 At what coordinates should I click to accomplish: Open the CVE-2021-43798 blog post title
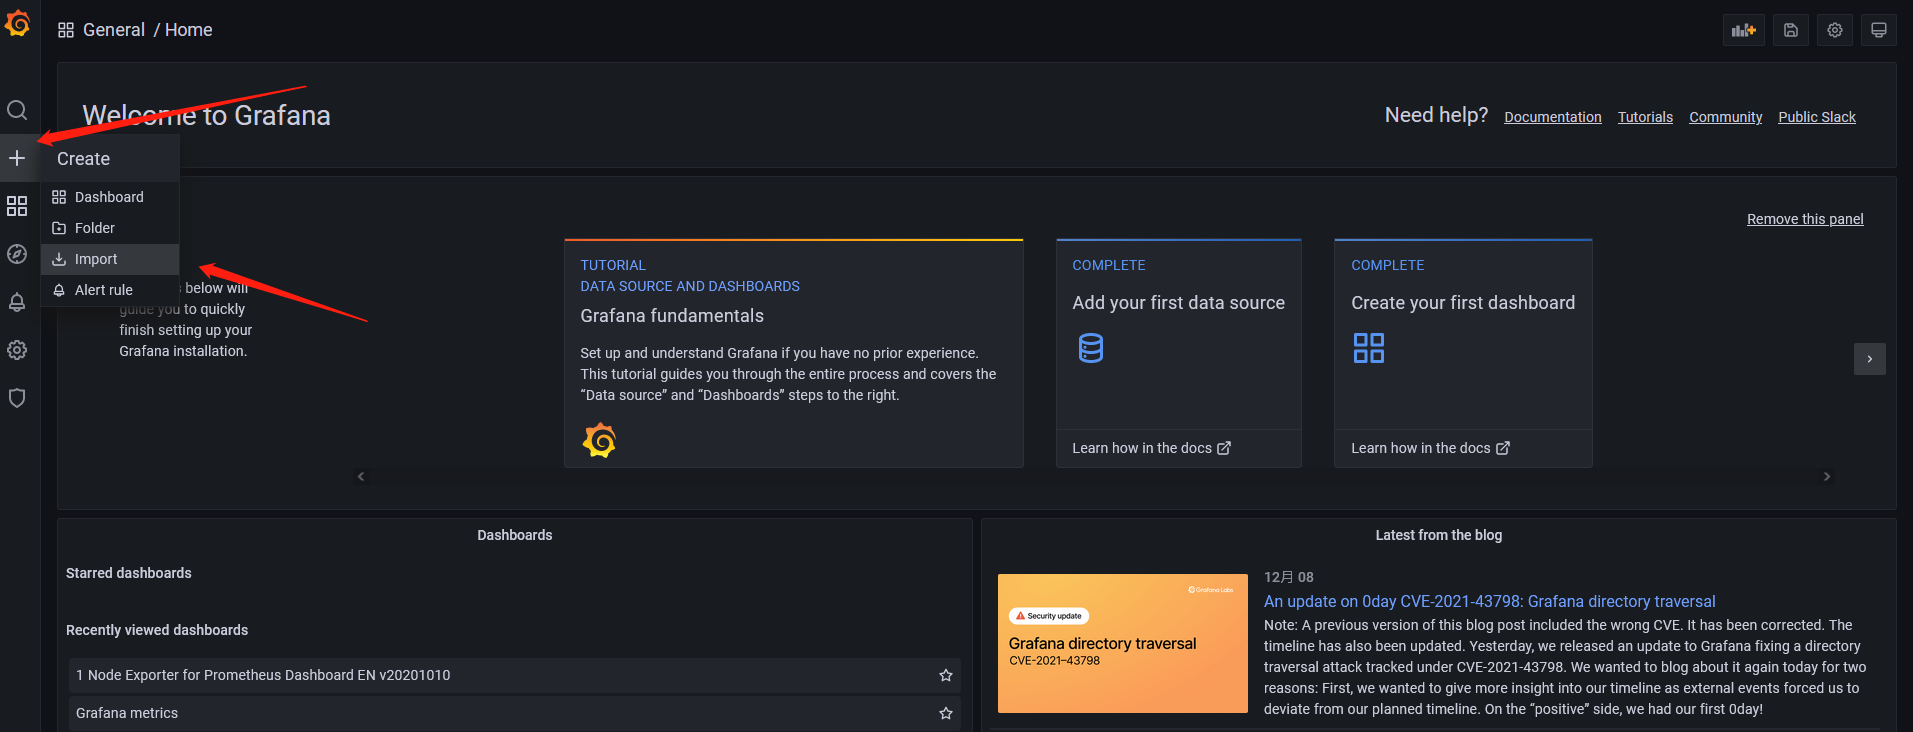click(1489, 601)
